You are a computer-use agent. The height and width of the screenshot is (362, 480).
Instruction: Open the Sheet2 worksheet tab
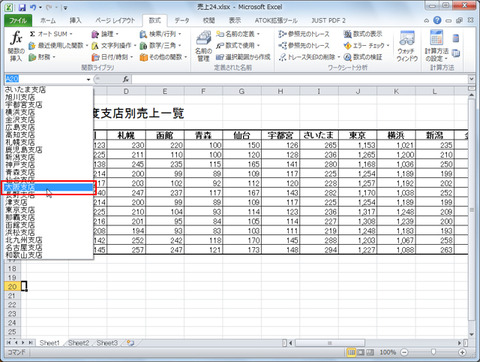[x=79, y=343]
